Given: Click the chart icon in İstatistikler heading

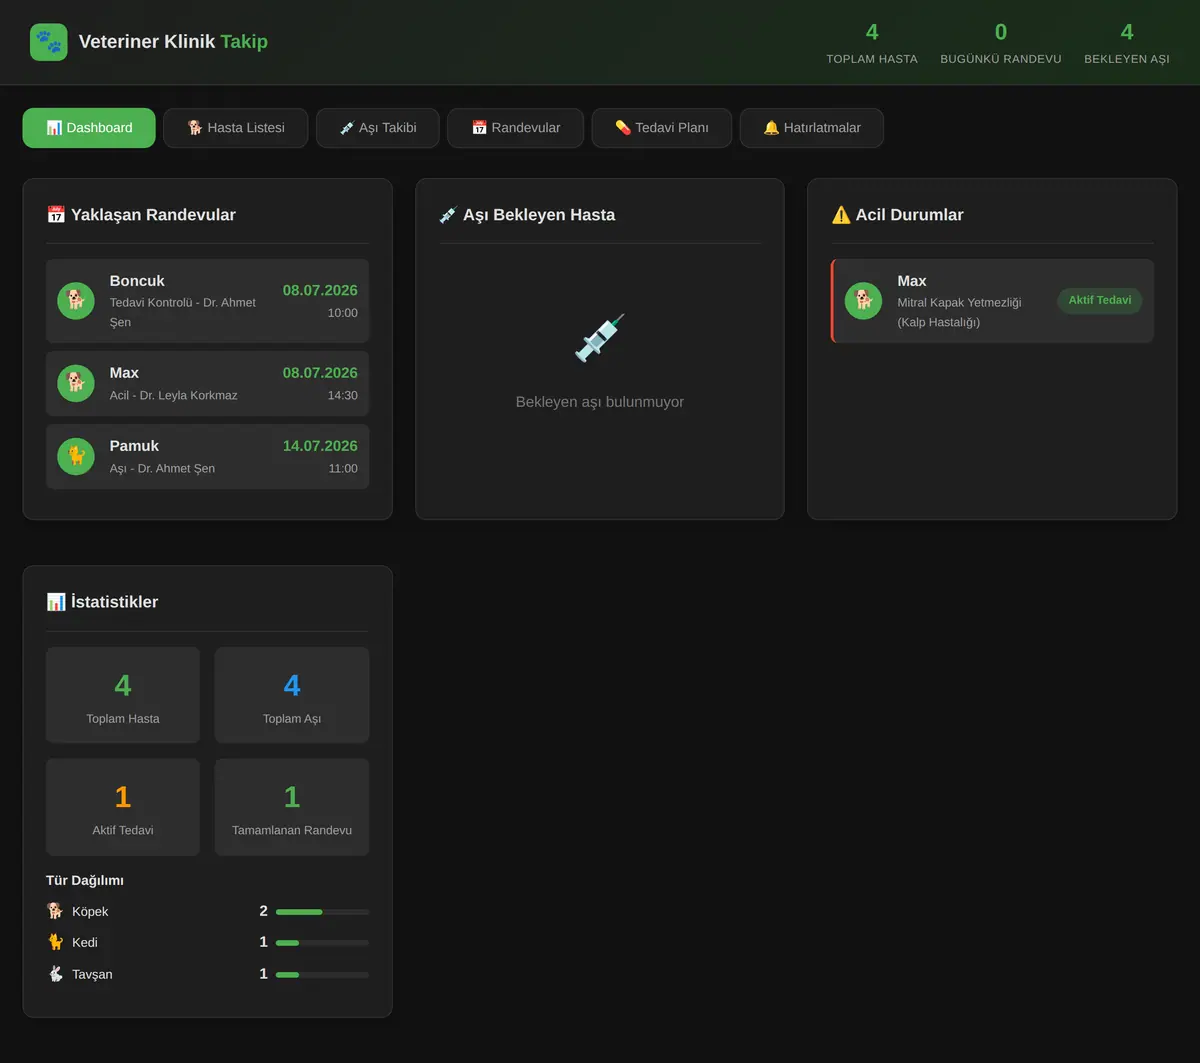Looking at the screenshot, I should tap(56, 602).
